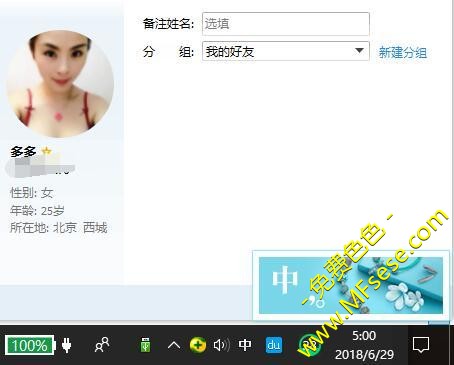454x365 pixels.
Task: Click the green circular tray icon
Action: [309, 345]
